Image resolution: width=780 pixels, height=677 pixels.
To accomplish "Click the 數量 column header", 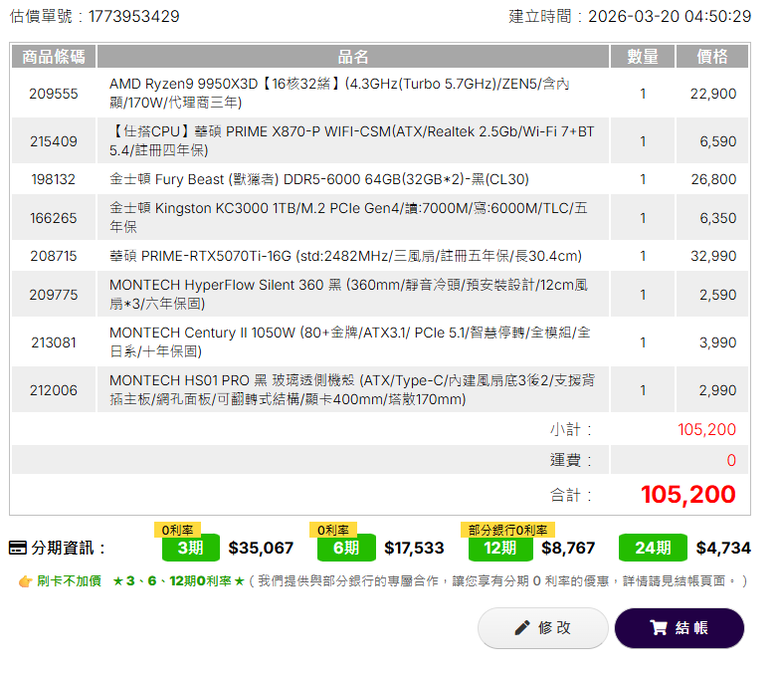I will 642,56.
